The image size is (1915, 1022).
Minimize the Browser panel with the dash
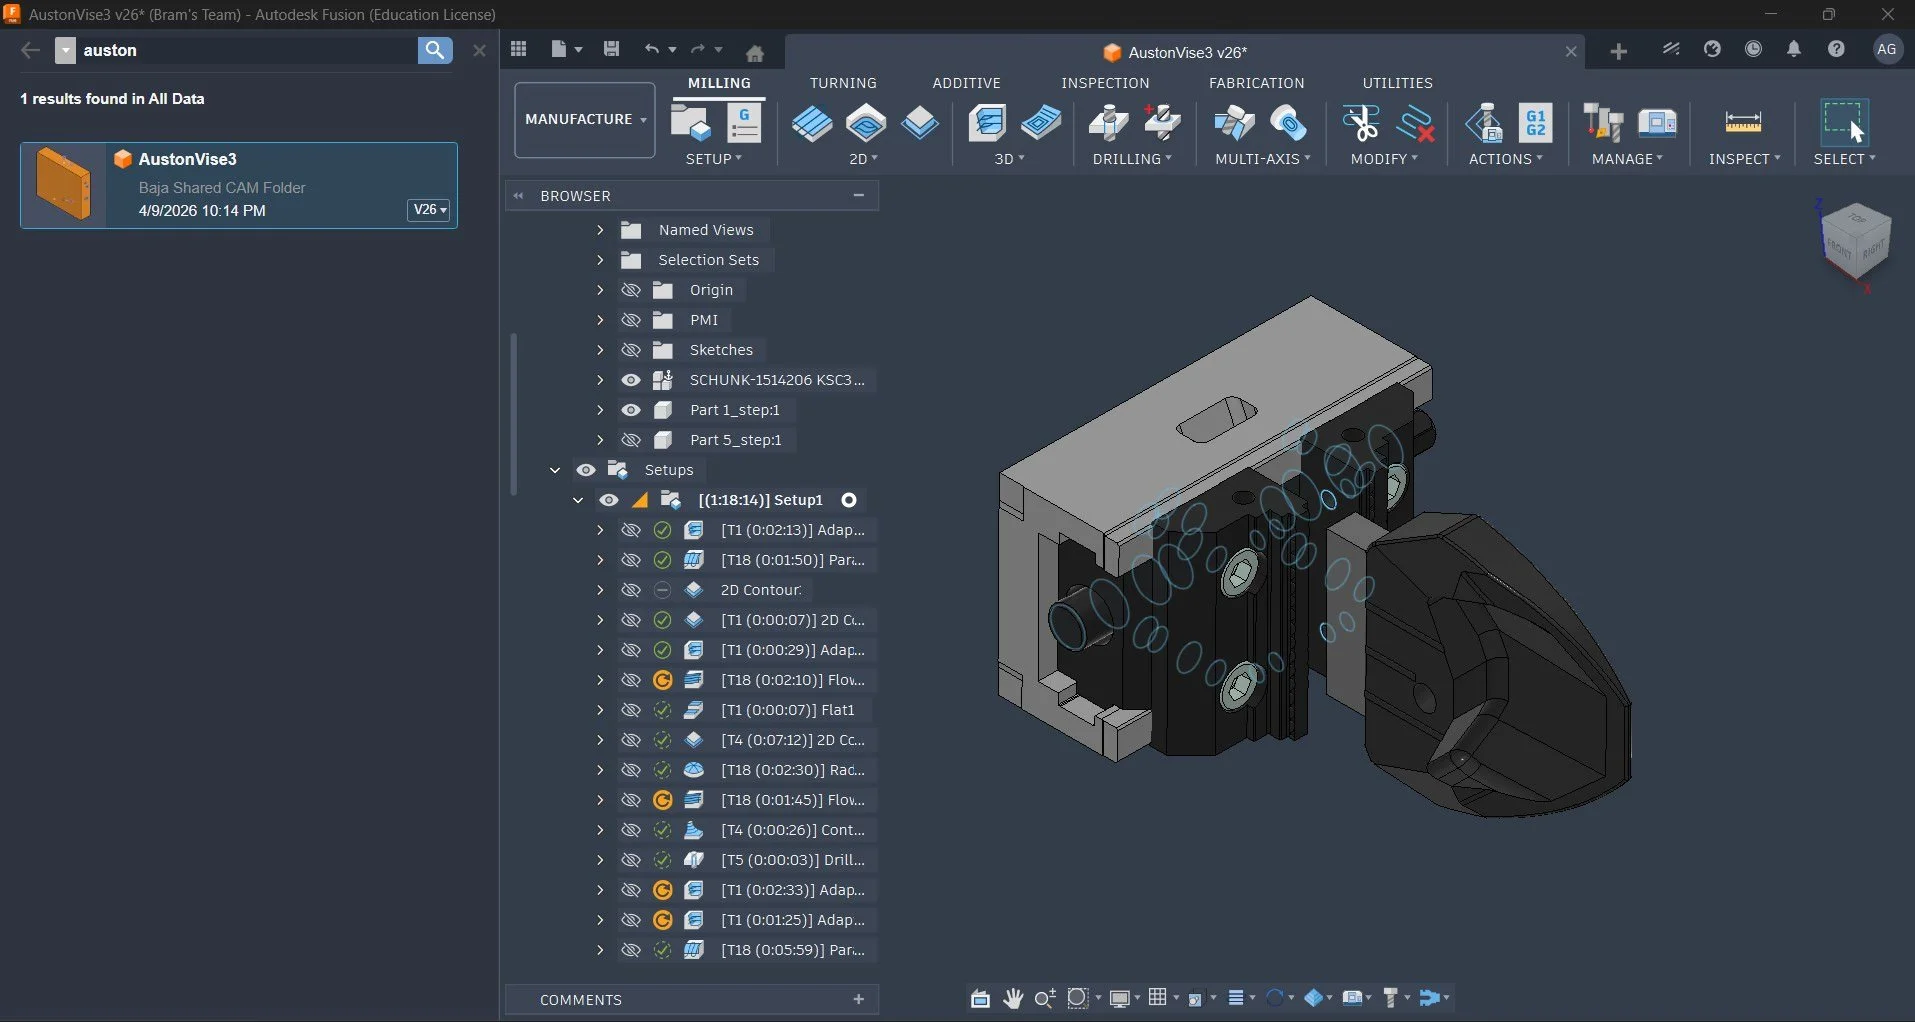(x=858, y=195)
